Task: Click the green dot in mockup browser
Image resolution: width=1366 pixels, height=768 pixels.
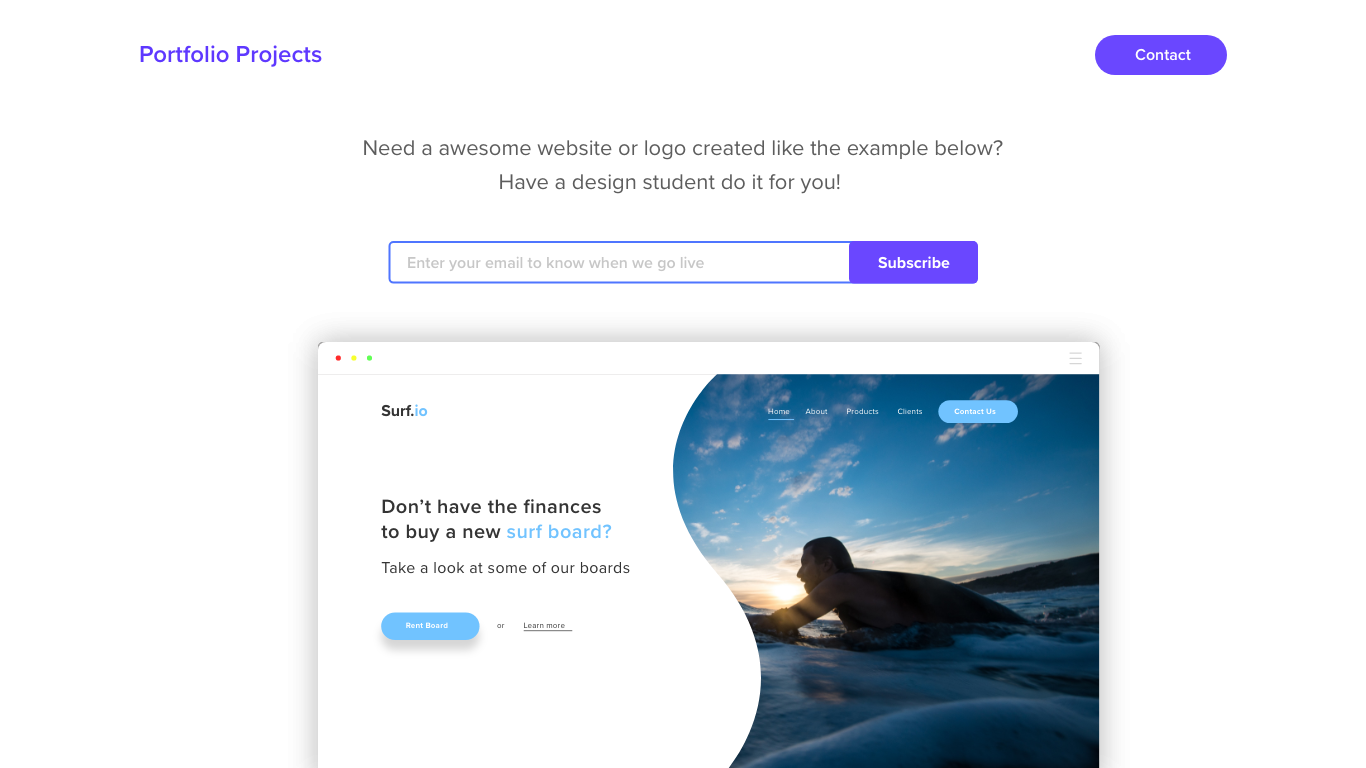Action: (x=369, y=358)
